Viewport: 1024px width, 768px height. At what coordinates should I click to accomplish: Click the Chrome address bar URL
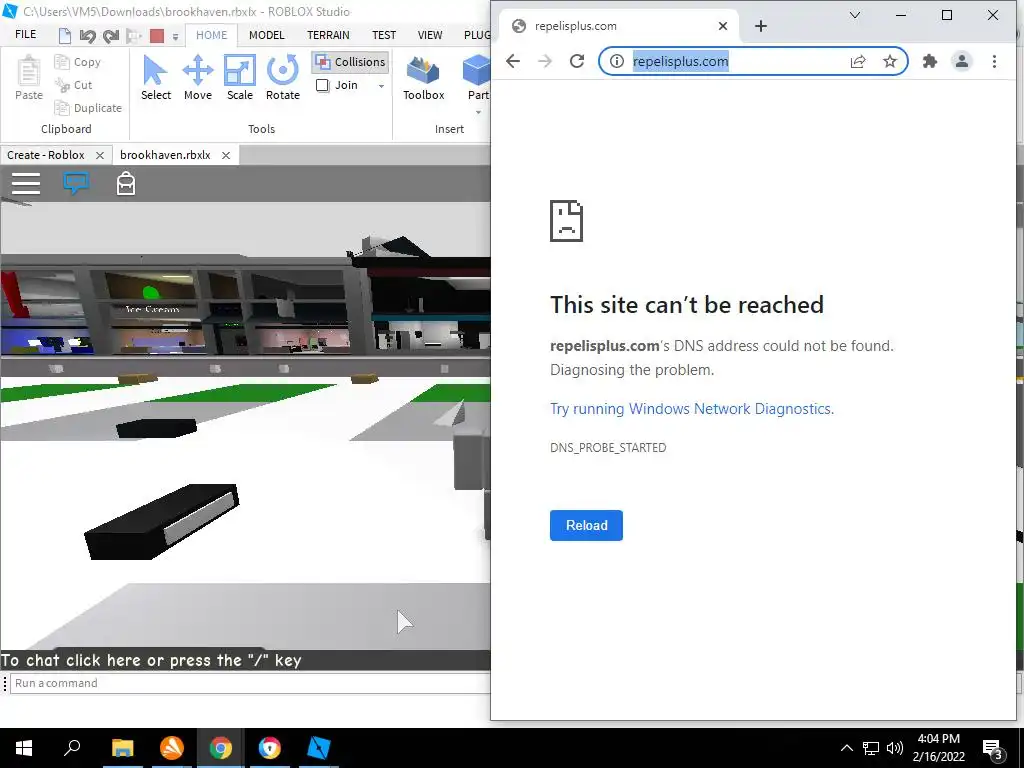point(680,61)
